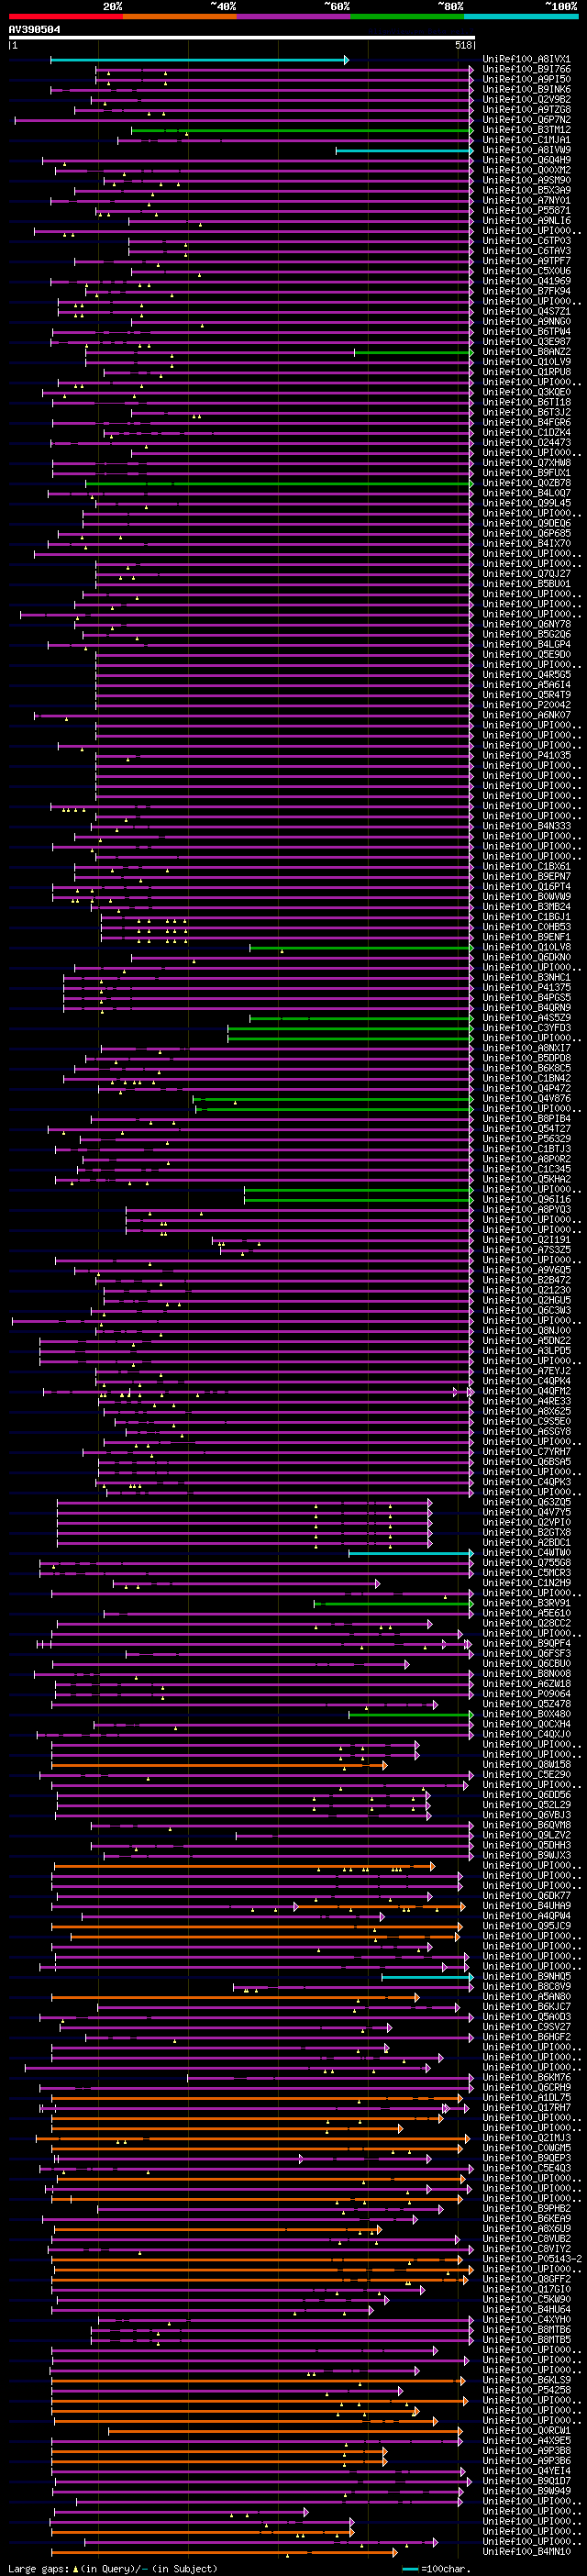This screenshot has height=2576, width=587.
Task: Click the white query sequence ruler bar
Action: [x=241, y=38]
